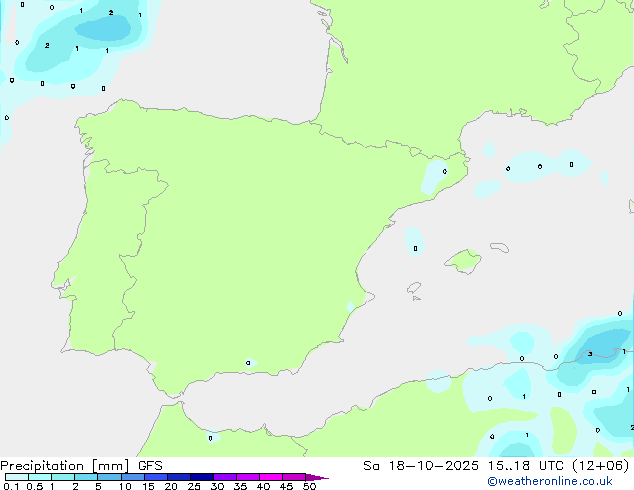Click Ibiza island outline on the map
This screenshot has height=490, width=634.
click(x=414, y=288)
